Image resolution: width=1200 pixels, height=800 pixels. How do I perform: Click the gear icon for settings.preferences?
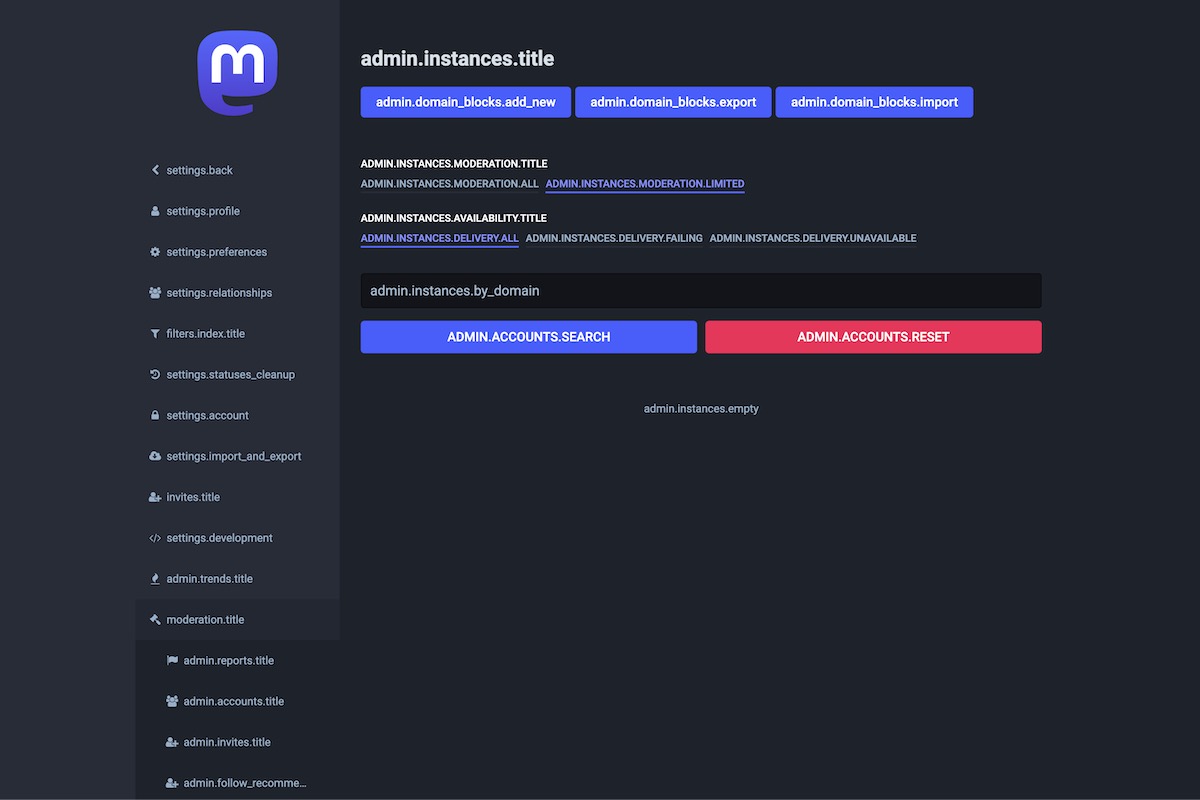pyautogui.click(x=155, y=252)
